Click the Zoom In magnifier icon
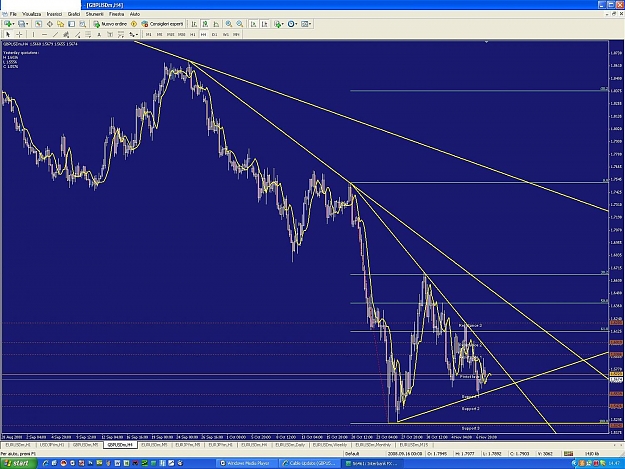625x469 pixels. (x=229, y=24)
